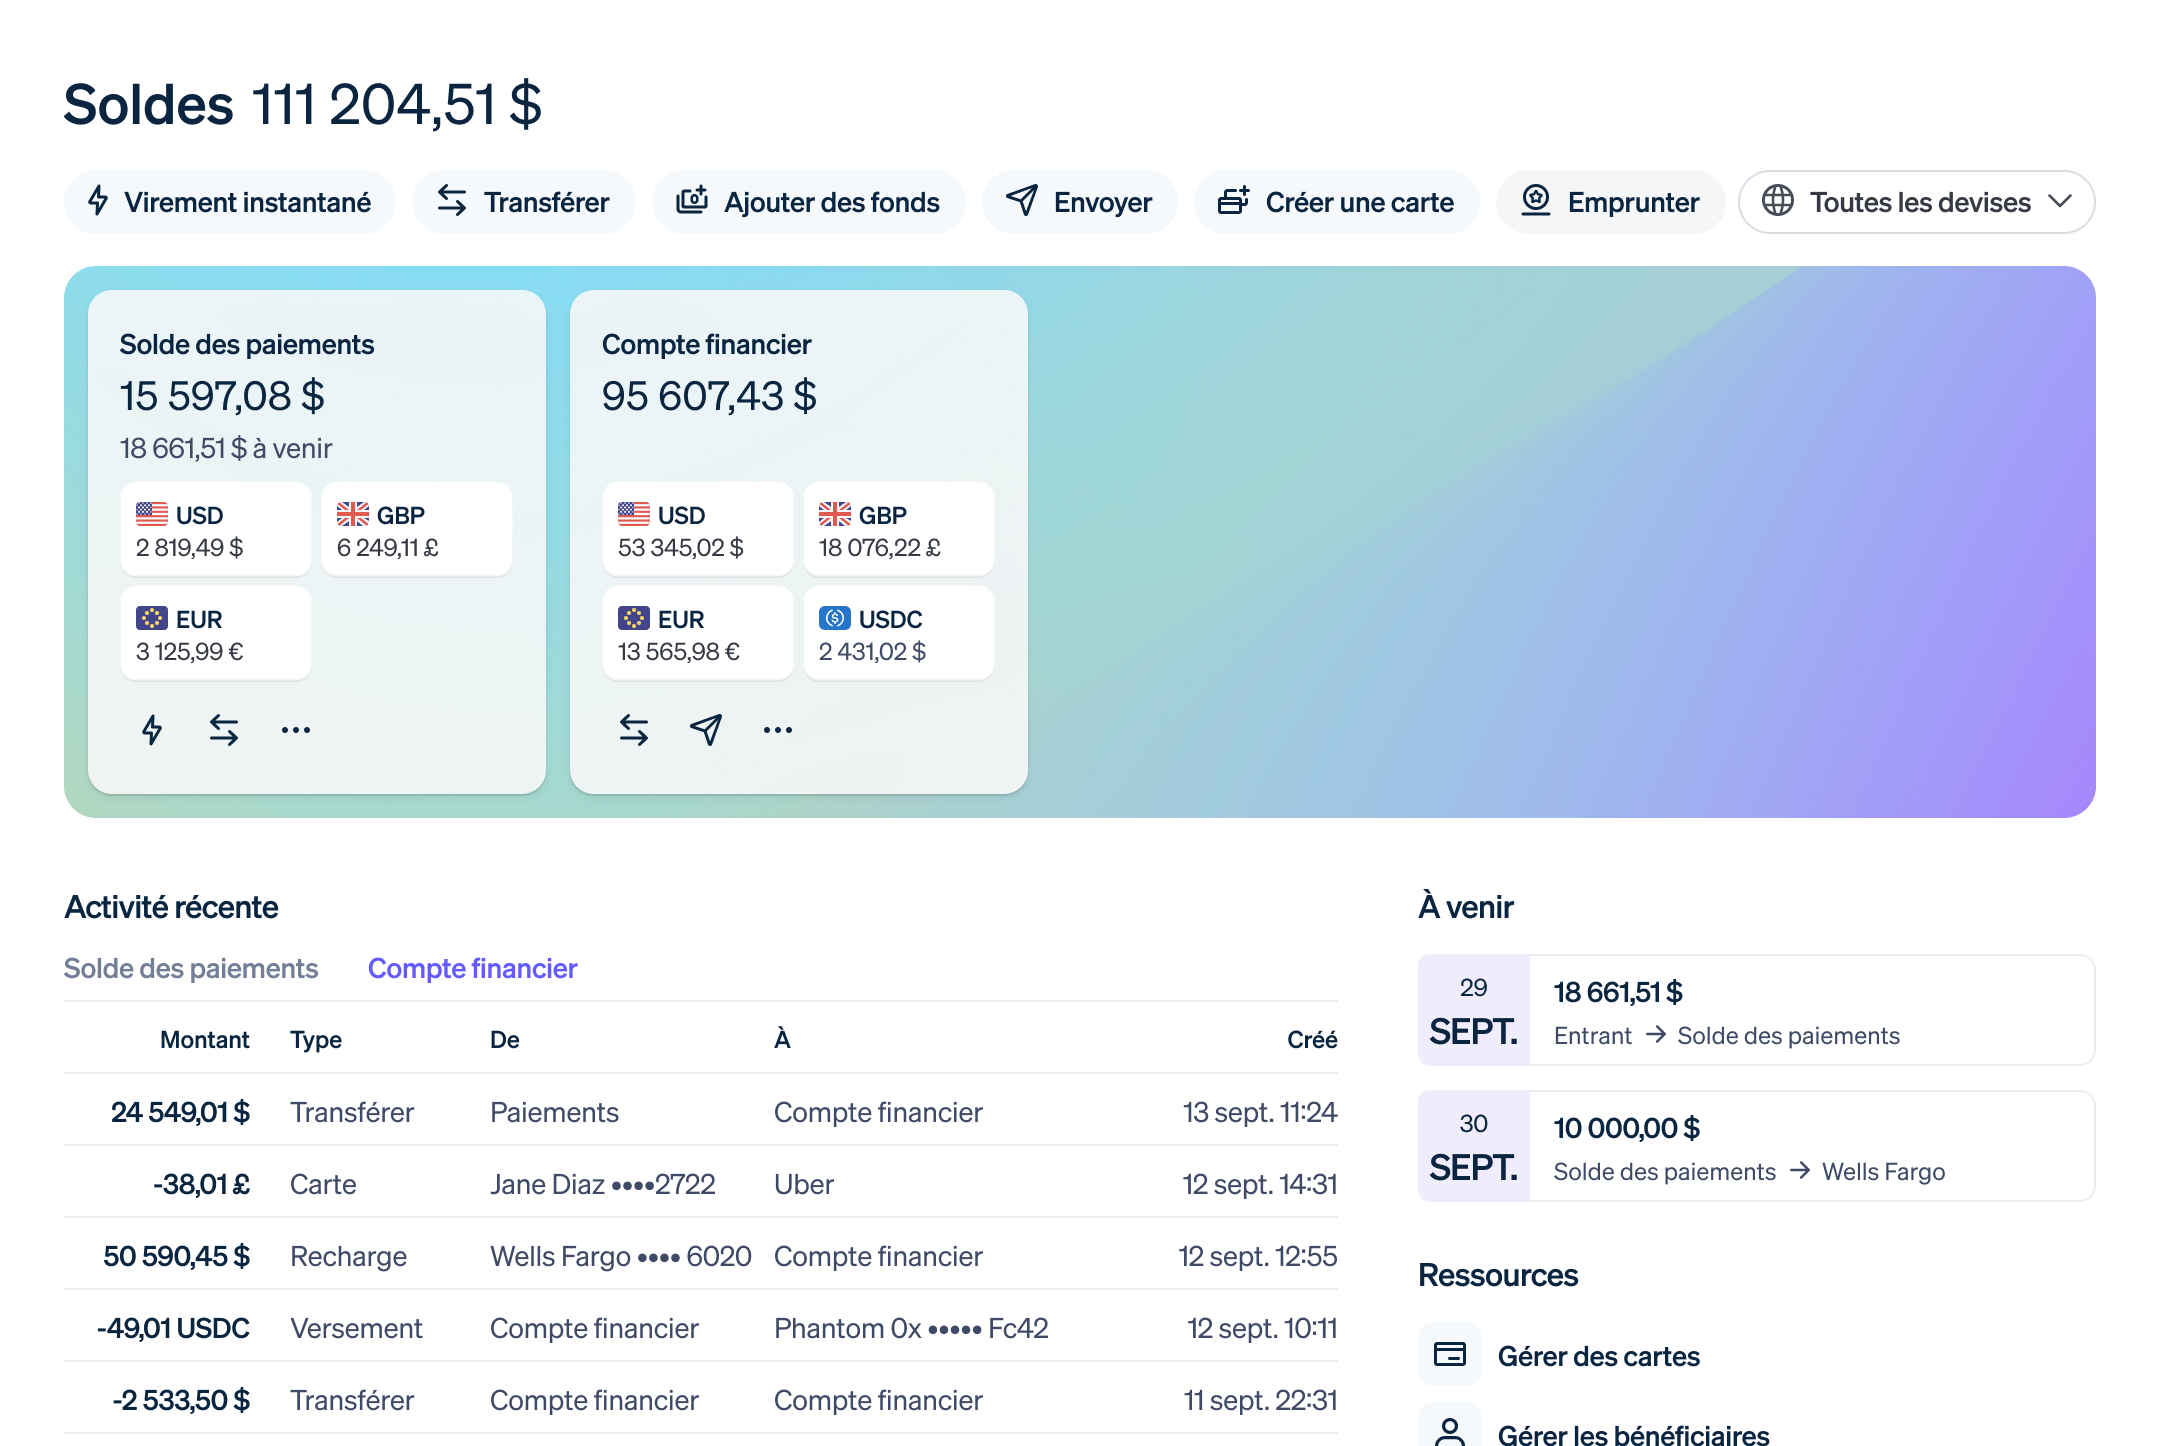The width and height of the screenshot is (2160, 1446).
Task: Click the paper plane send icon on the Compte financier card
Action: 705,729
